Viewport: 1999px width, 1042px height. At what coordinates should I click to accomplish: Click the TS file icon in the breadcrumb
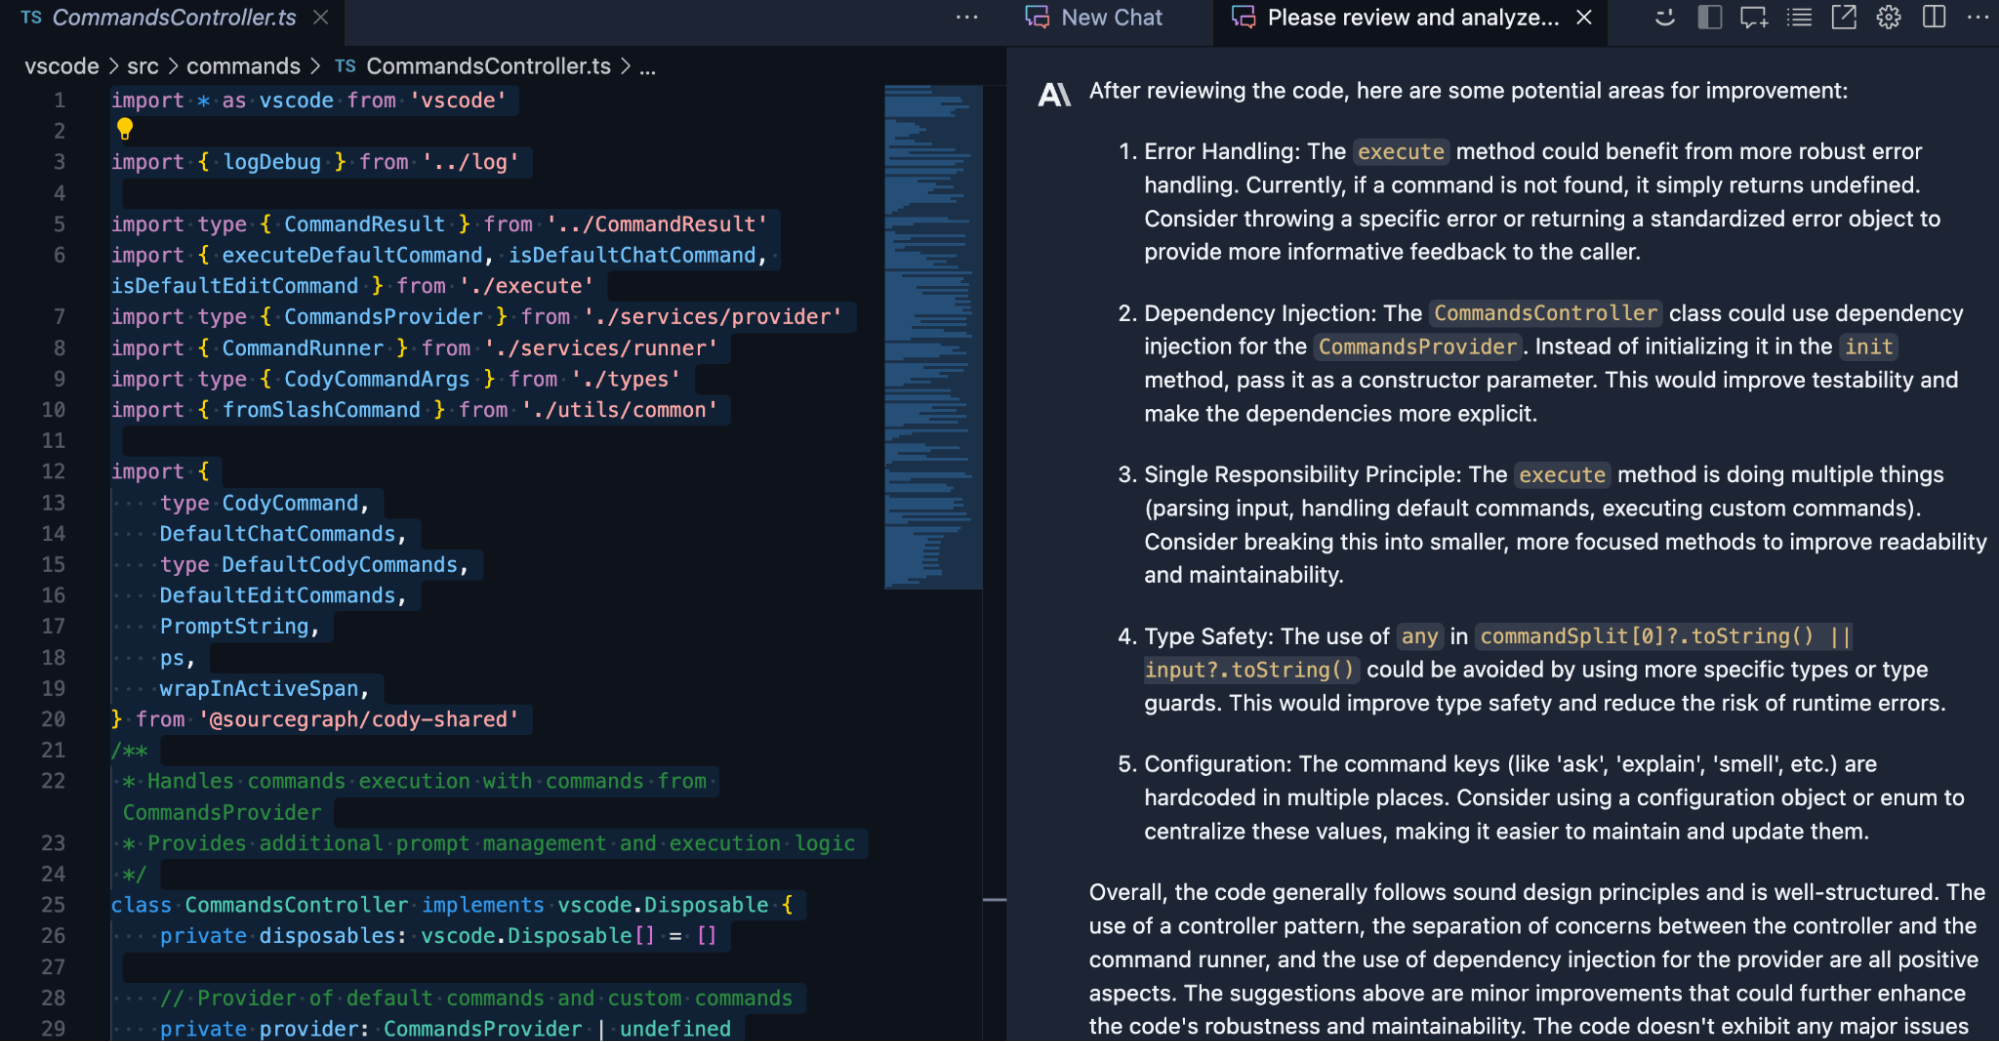point(345,66)
